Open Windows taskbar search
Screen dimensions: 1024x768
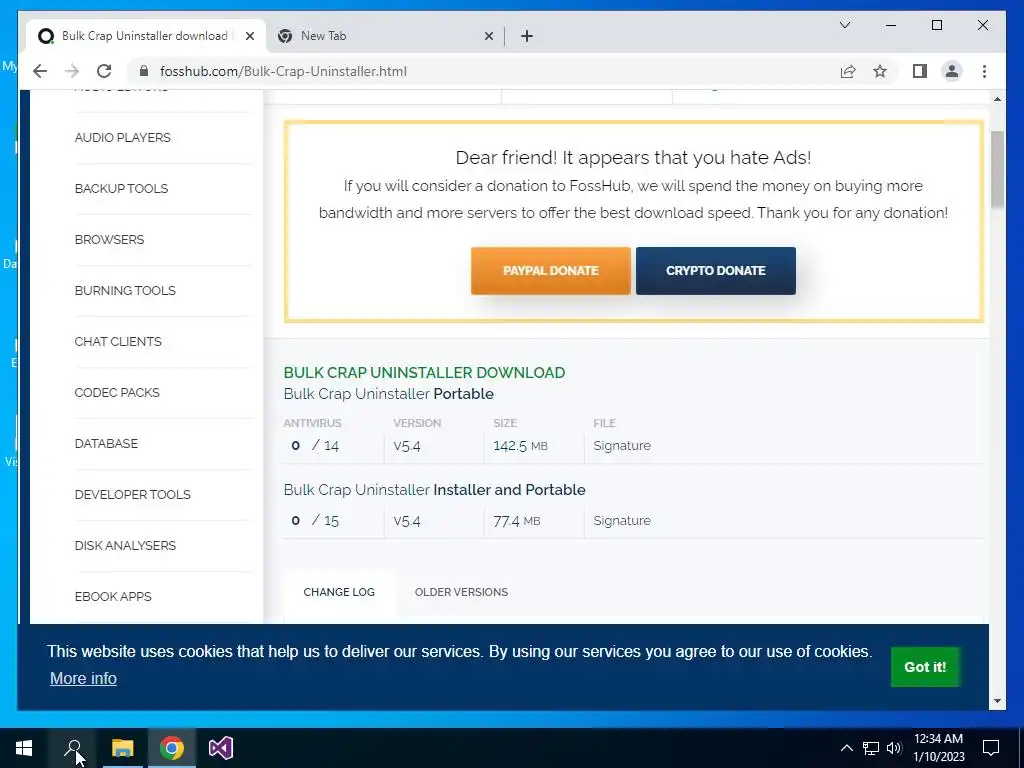(x=73, y=748)
